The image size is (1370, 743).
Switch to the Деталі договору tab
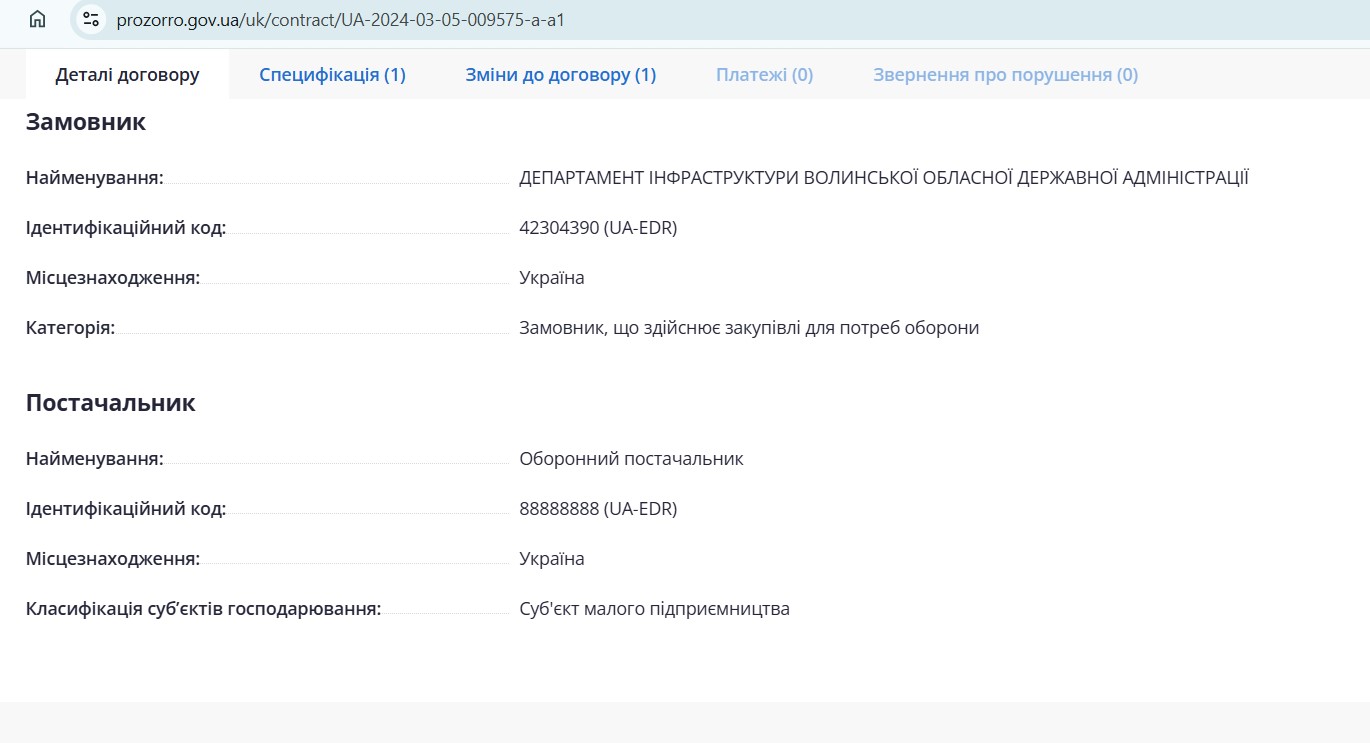pyautogui.click(x=127, y=75)
